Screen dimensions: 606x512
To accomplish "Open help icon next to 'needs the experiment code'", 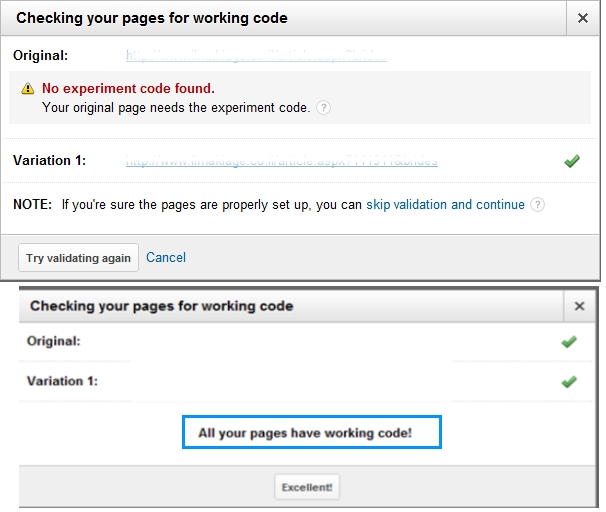I will 323,108.
